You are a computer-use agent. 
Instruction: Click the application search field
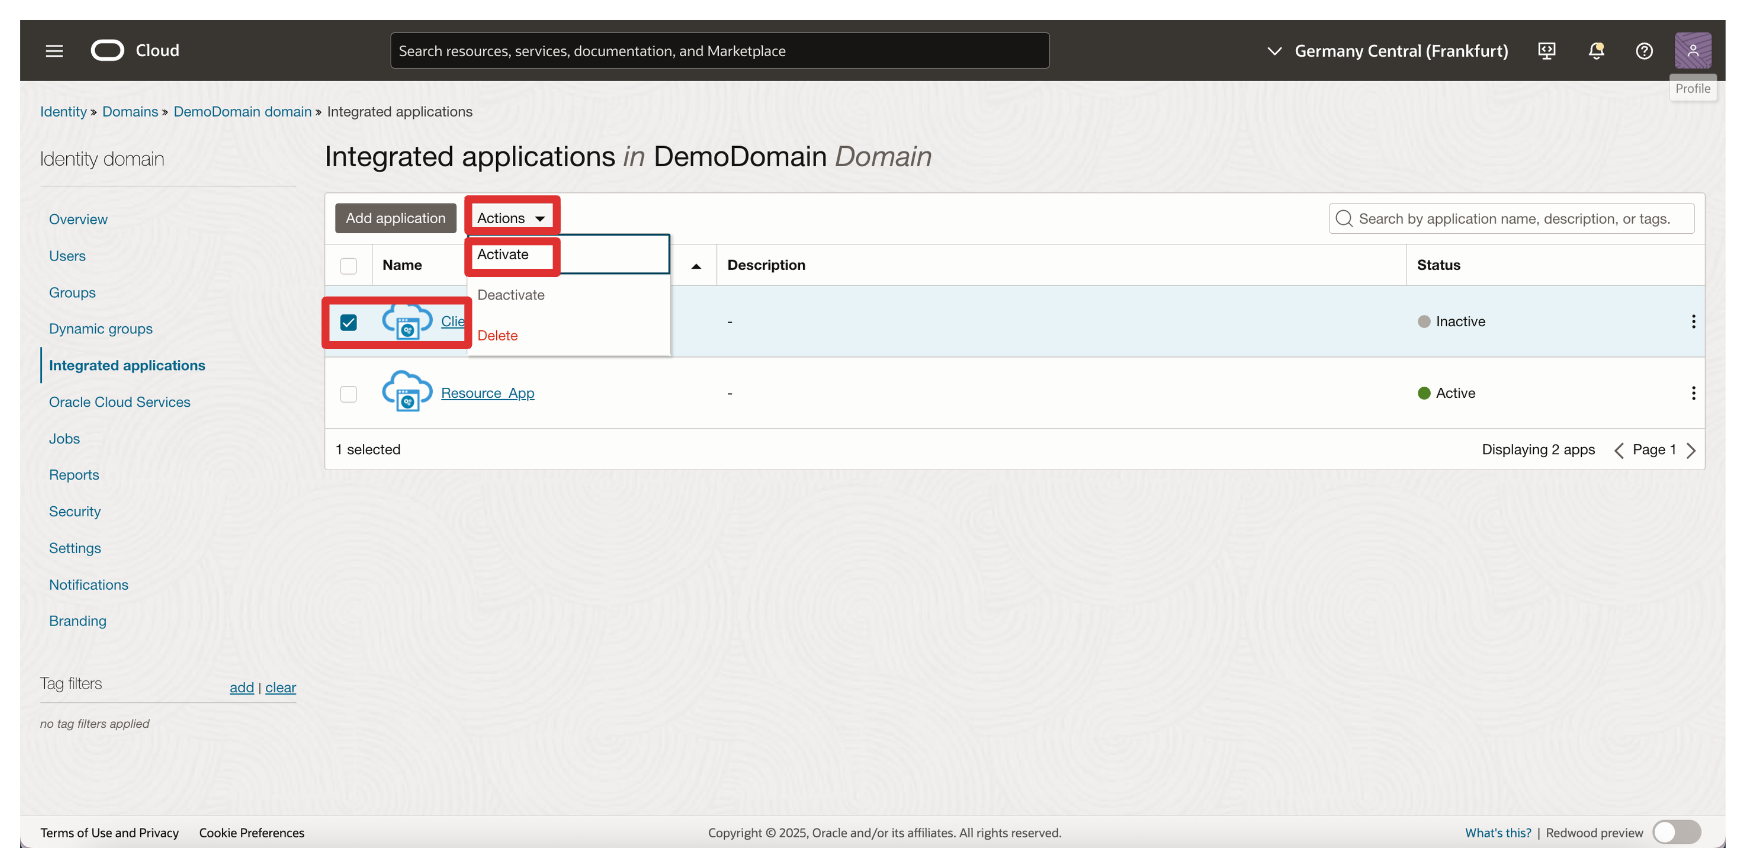click(1514, 219)
